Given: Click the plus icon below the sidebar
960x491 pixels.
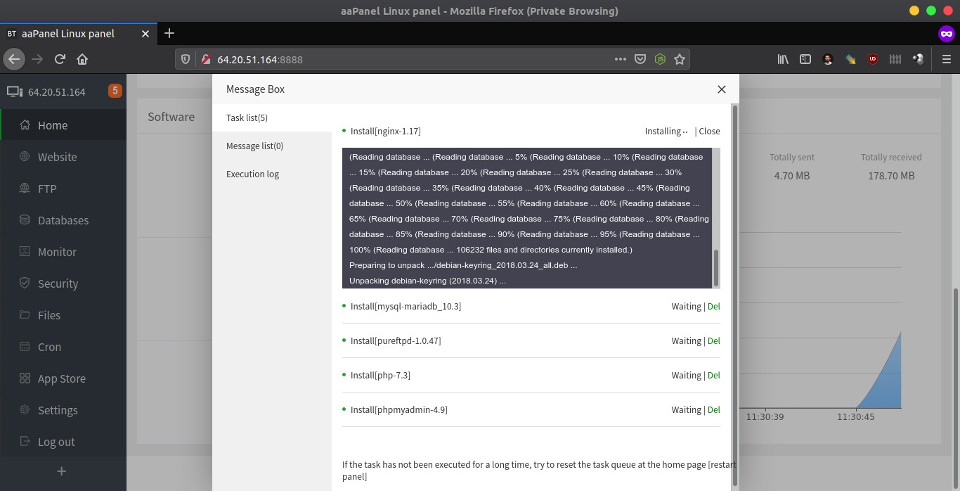Looking at the screenshot, I should (61, 471).
